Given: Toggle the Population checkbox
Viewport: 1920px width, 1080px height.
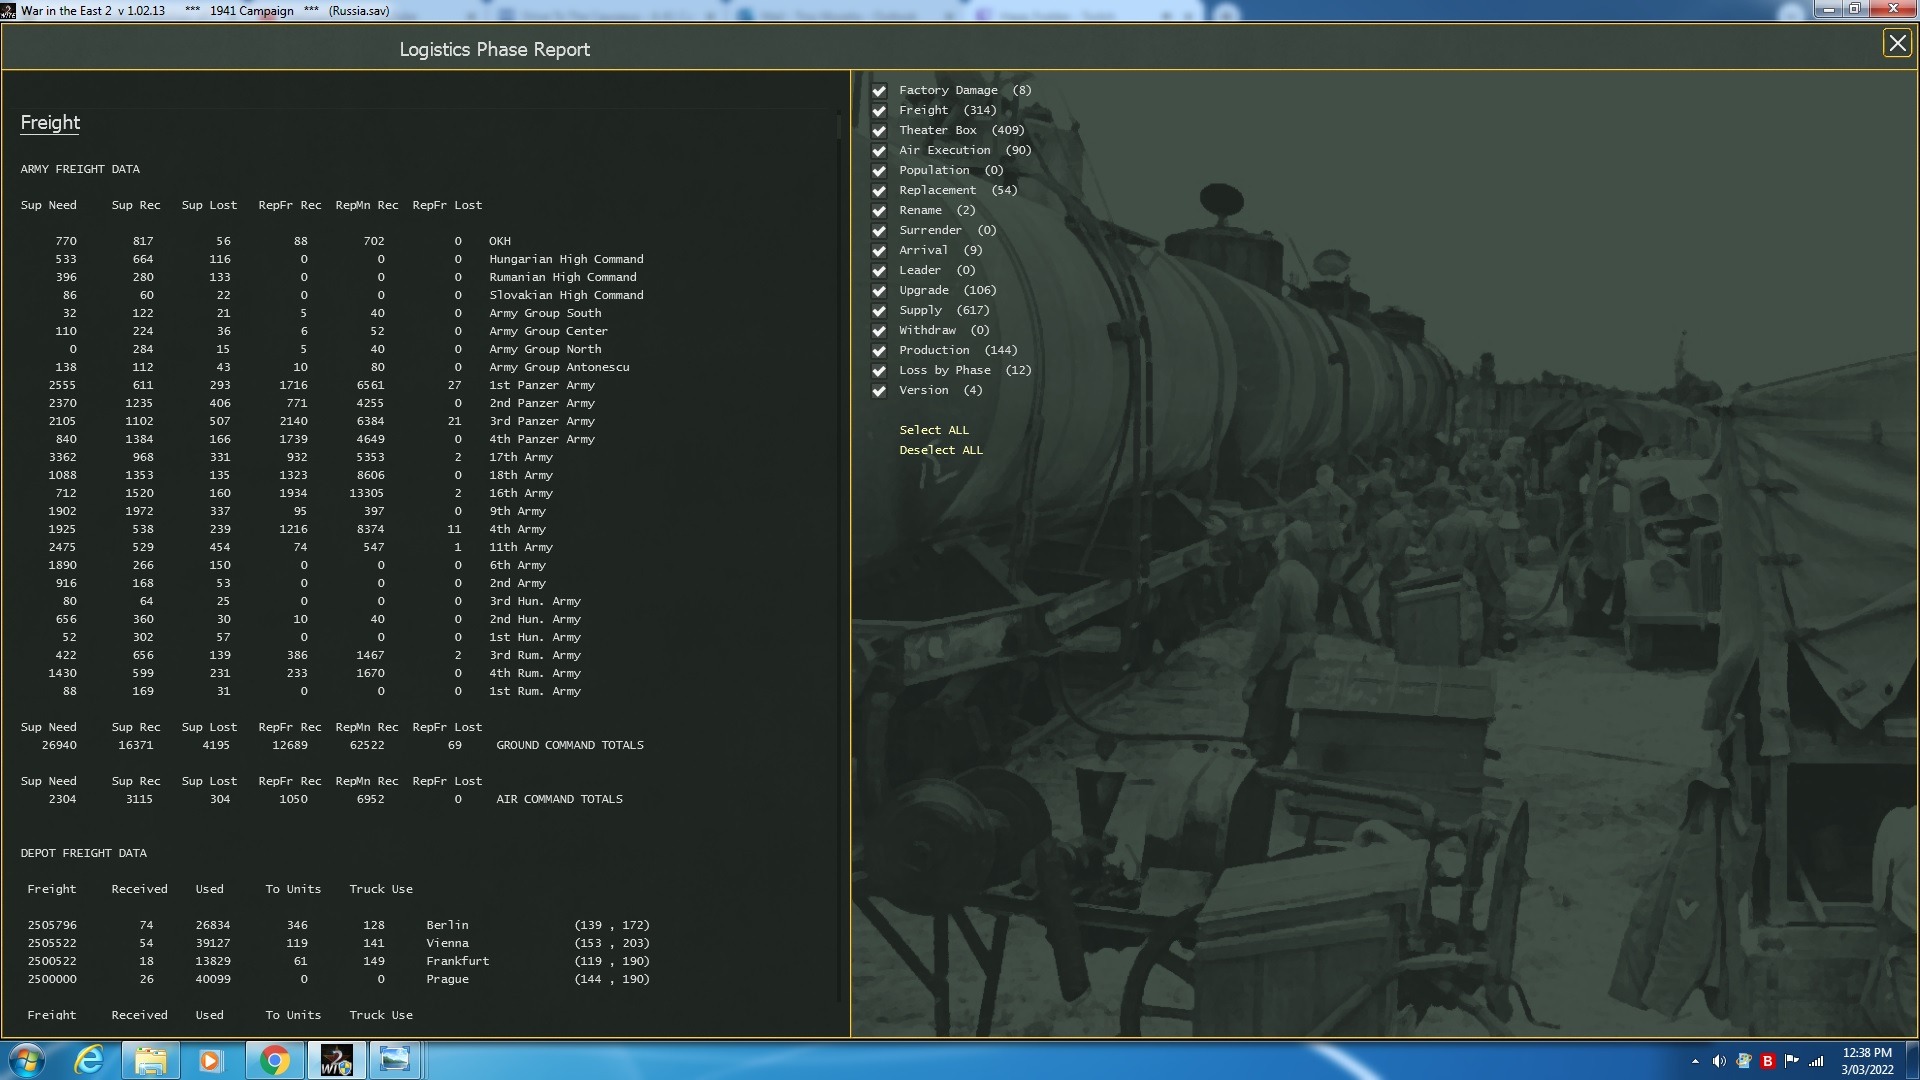Looking at the screenshot, I should [x=879, y=170].
